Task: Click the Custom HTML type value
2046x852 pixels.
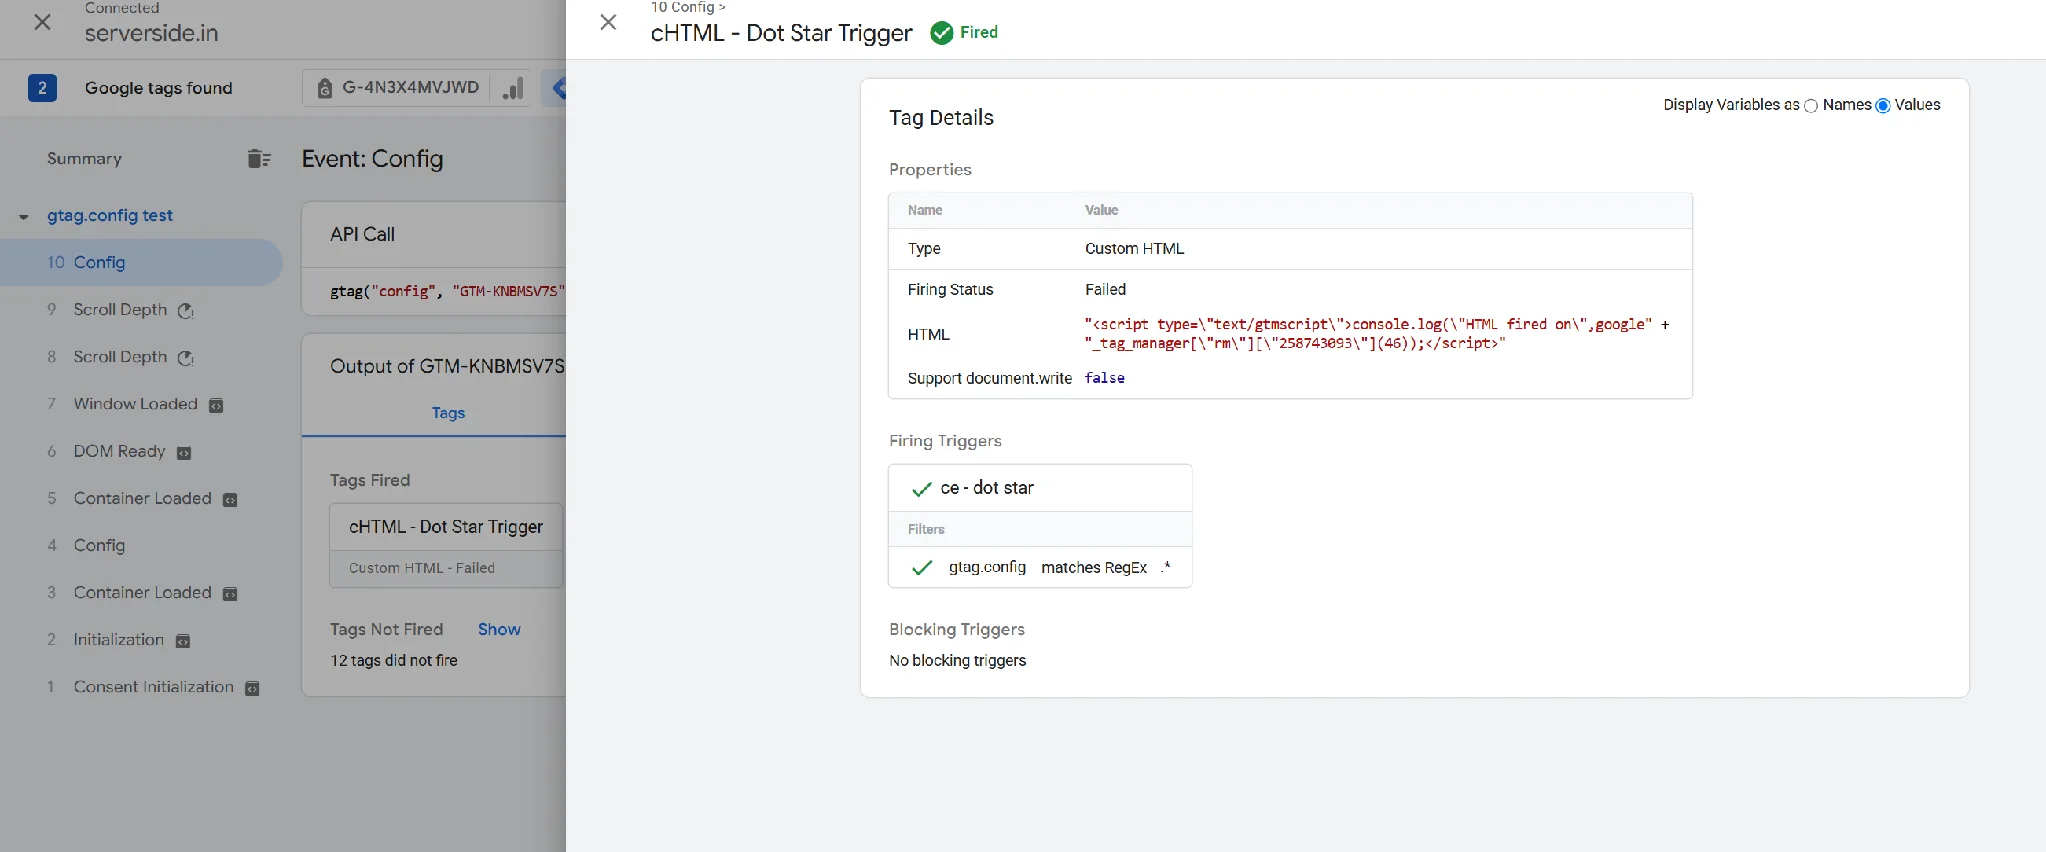Action: 1134,249
